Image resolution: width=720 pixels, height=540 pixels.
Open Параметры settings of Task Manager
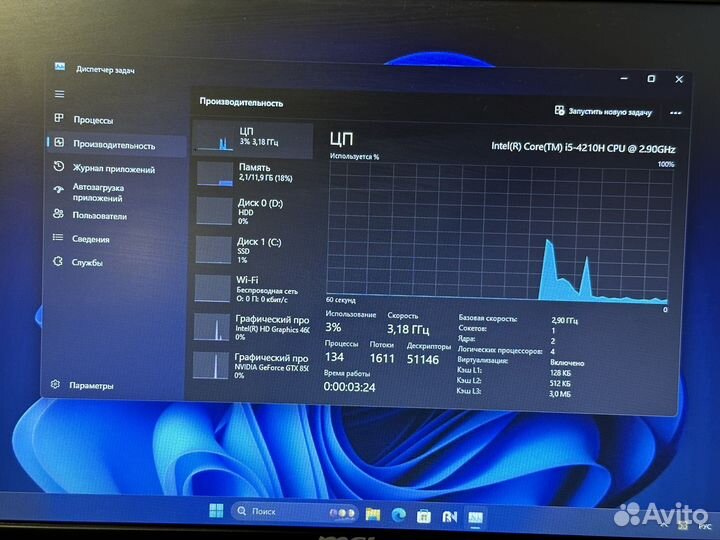[91, 386]
